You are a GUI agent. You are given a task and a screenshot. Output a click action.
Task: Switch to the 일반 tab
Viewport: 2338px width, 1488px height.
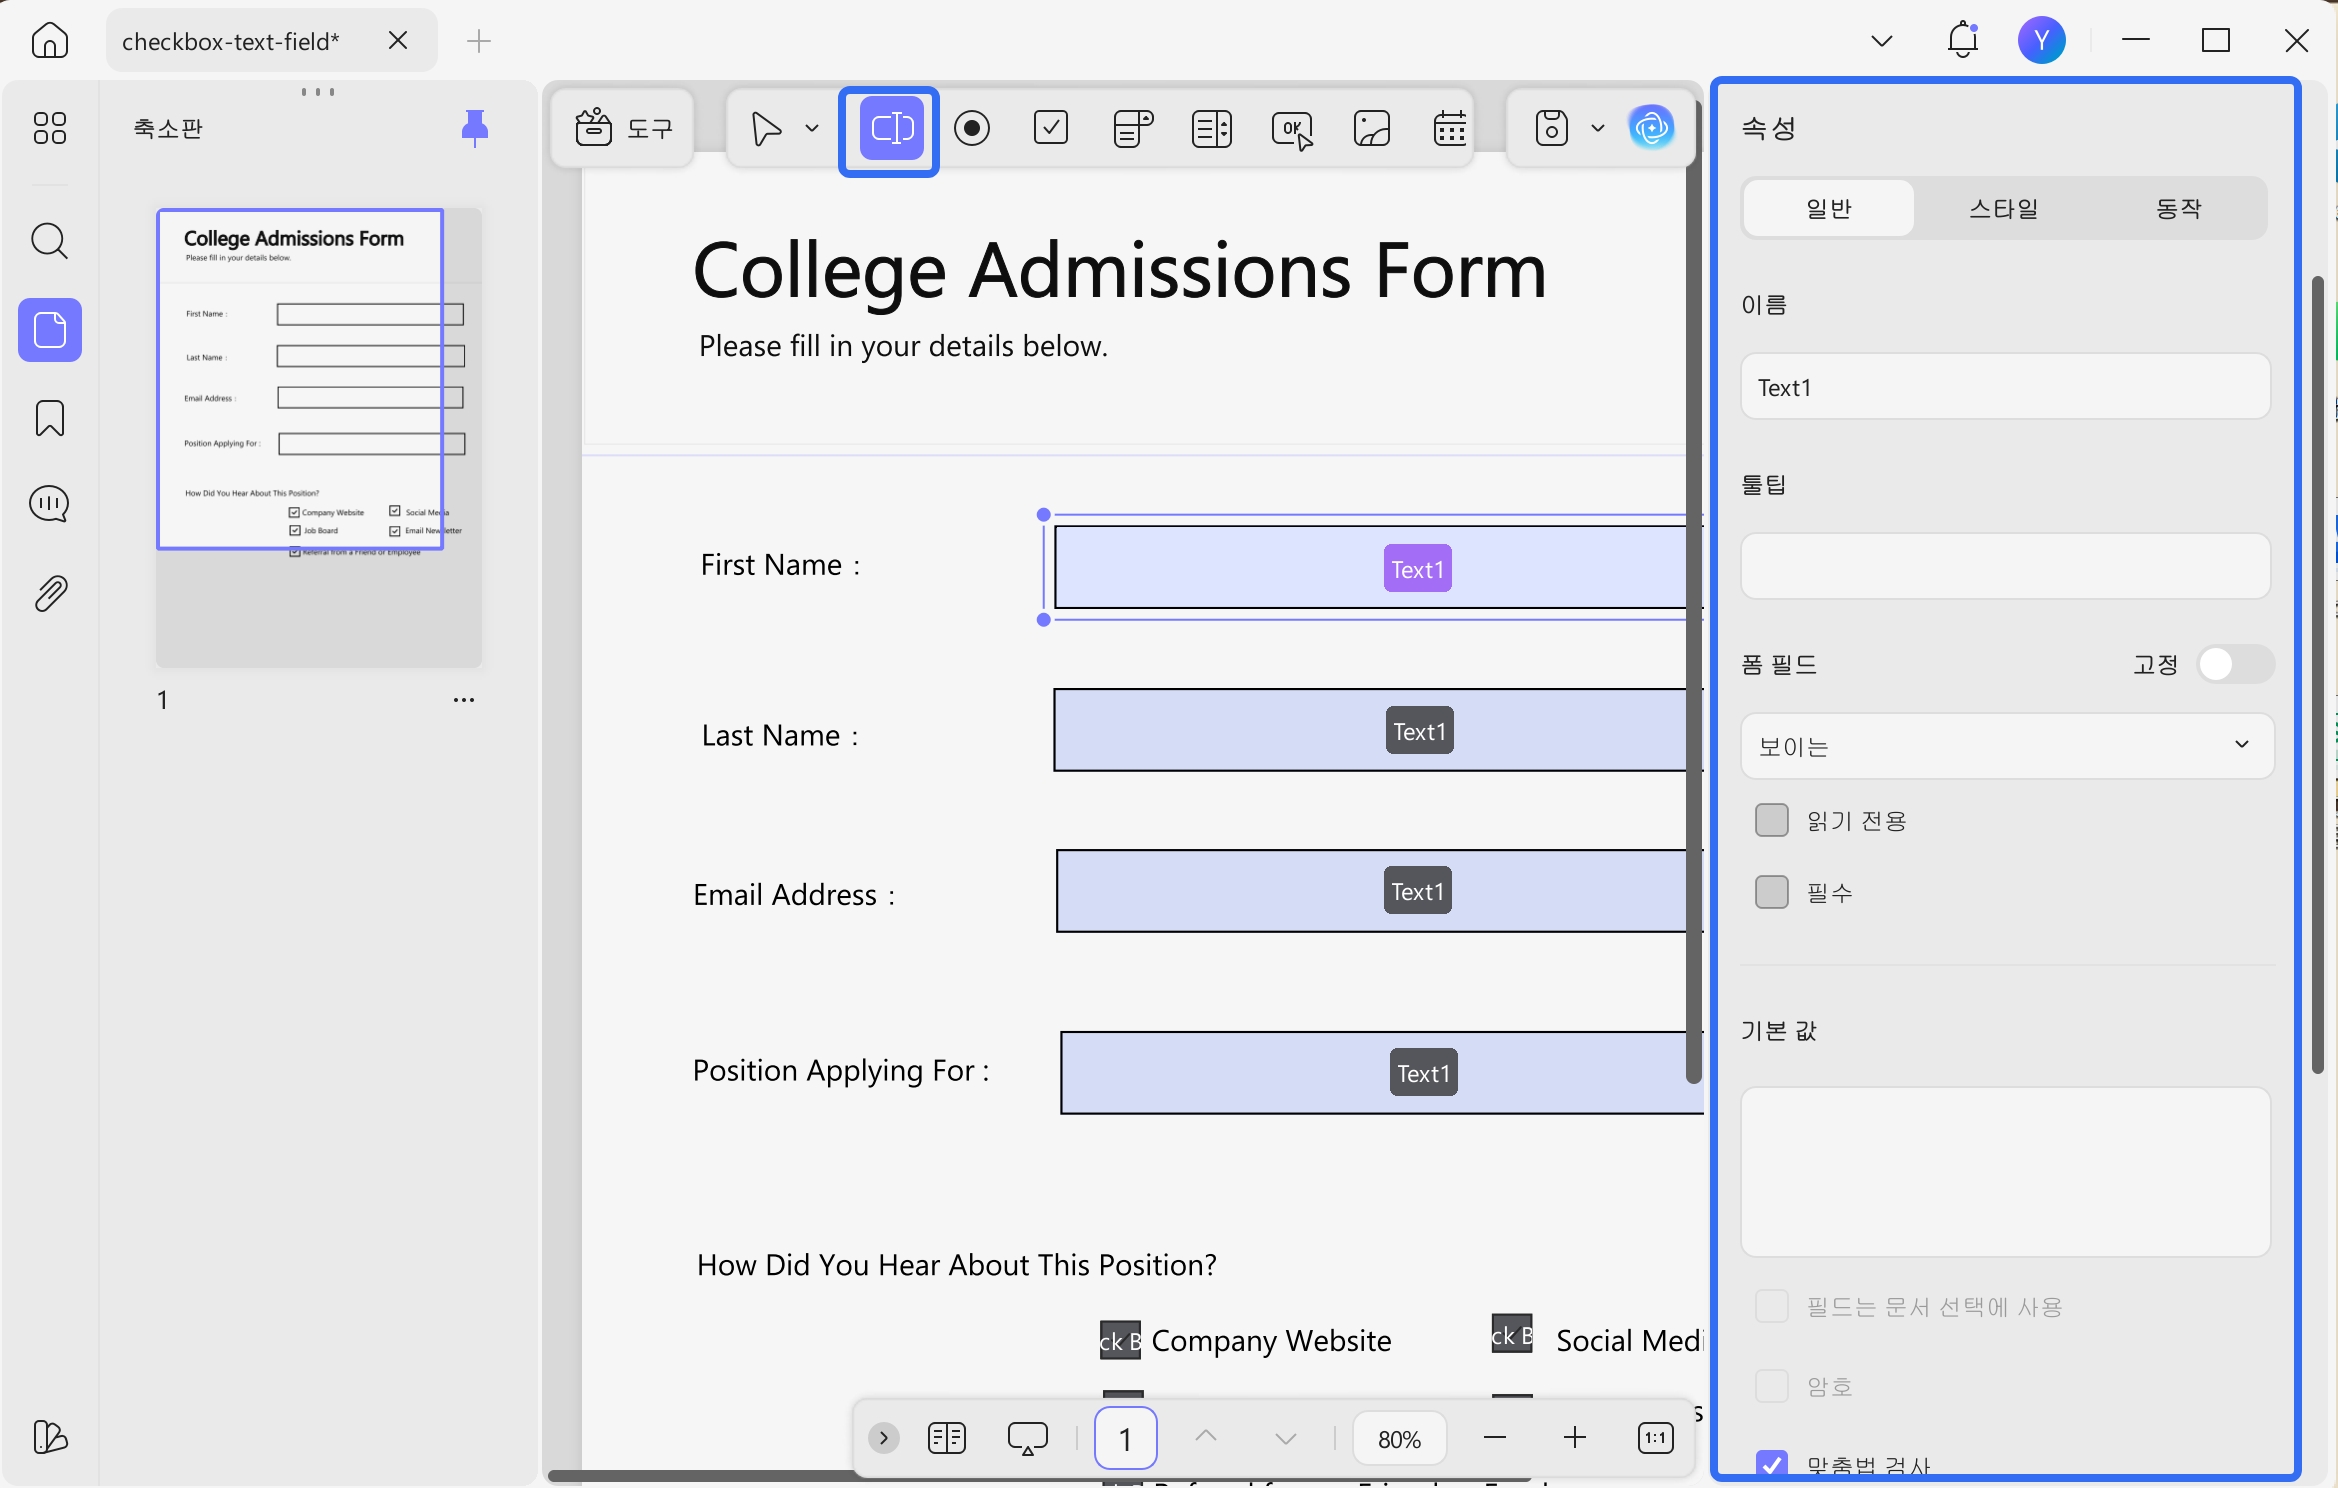[1829, 208]
